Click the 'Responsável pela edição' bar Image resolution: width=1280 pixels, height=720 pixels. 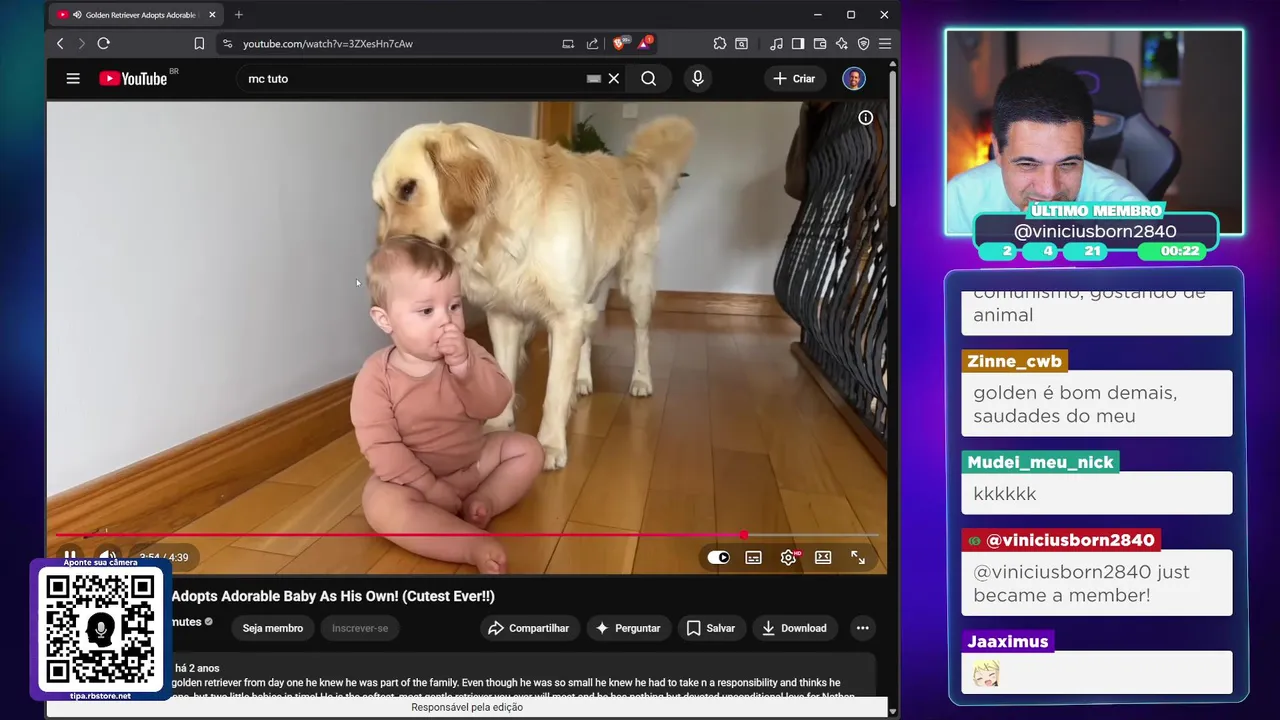tap(467, 707)
